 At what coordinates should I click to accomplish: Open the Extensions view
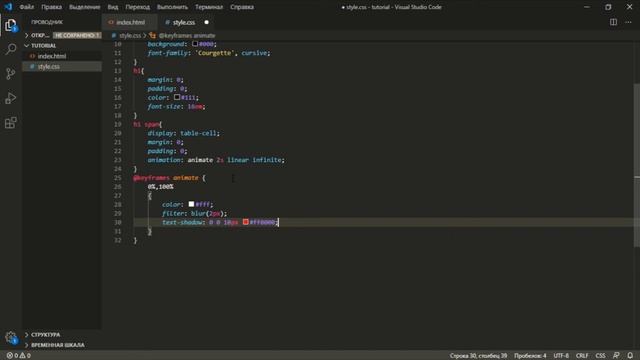click(11, 122)
